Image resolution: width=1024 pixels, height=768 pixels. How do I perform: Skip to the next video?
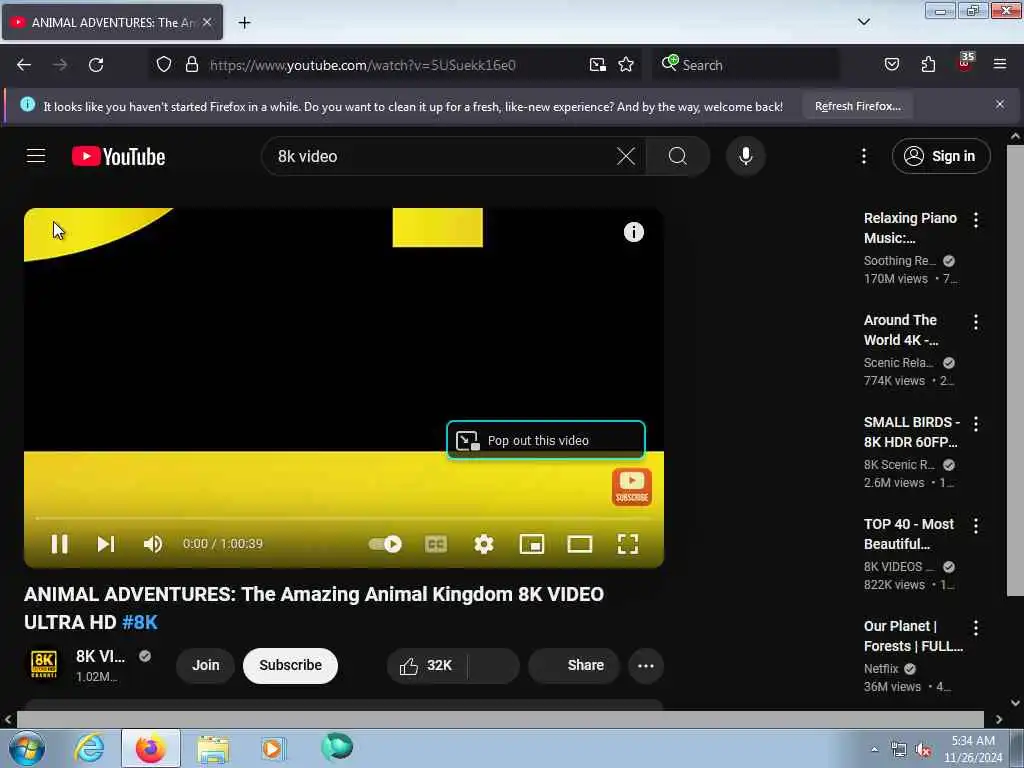tap(106, 544)
